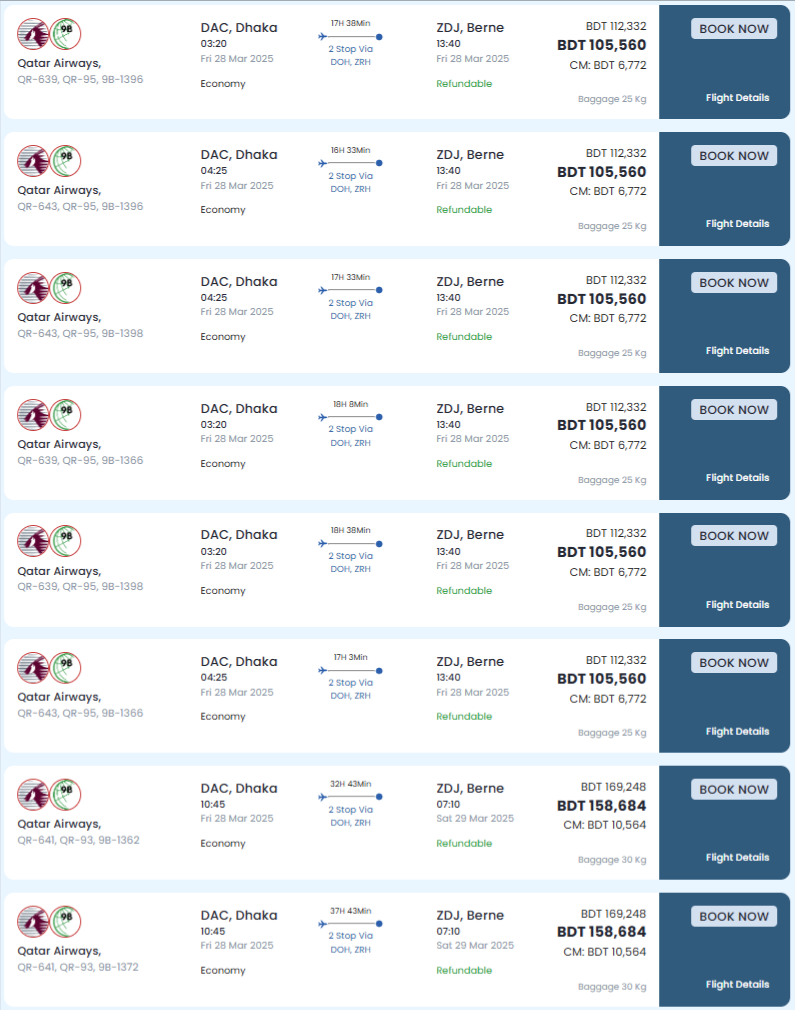Screen dimensions: 795x1010
Task: Click airplane icon on the 17H 3Min route line
Action: point(323,671)
